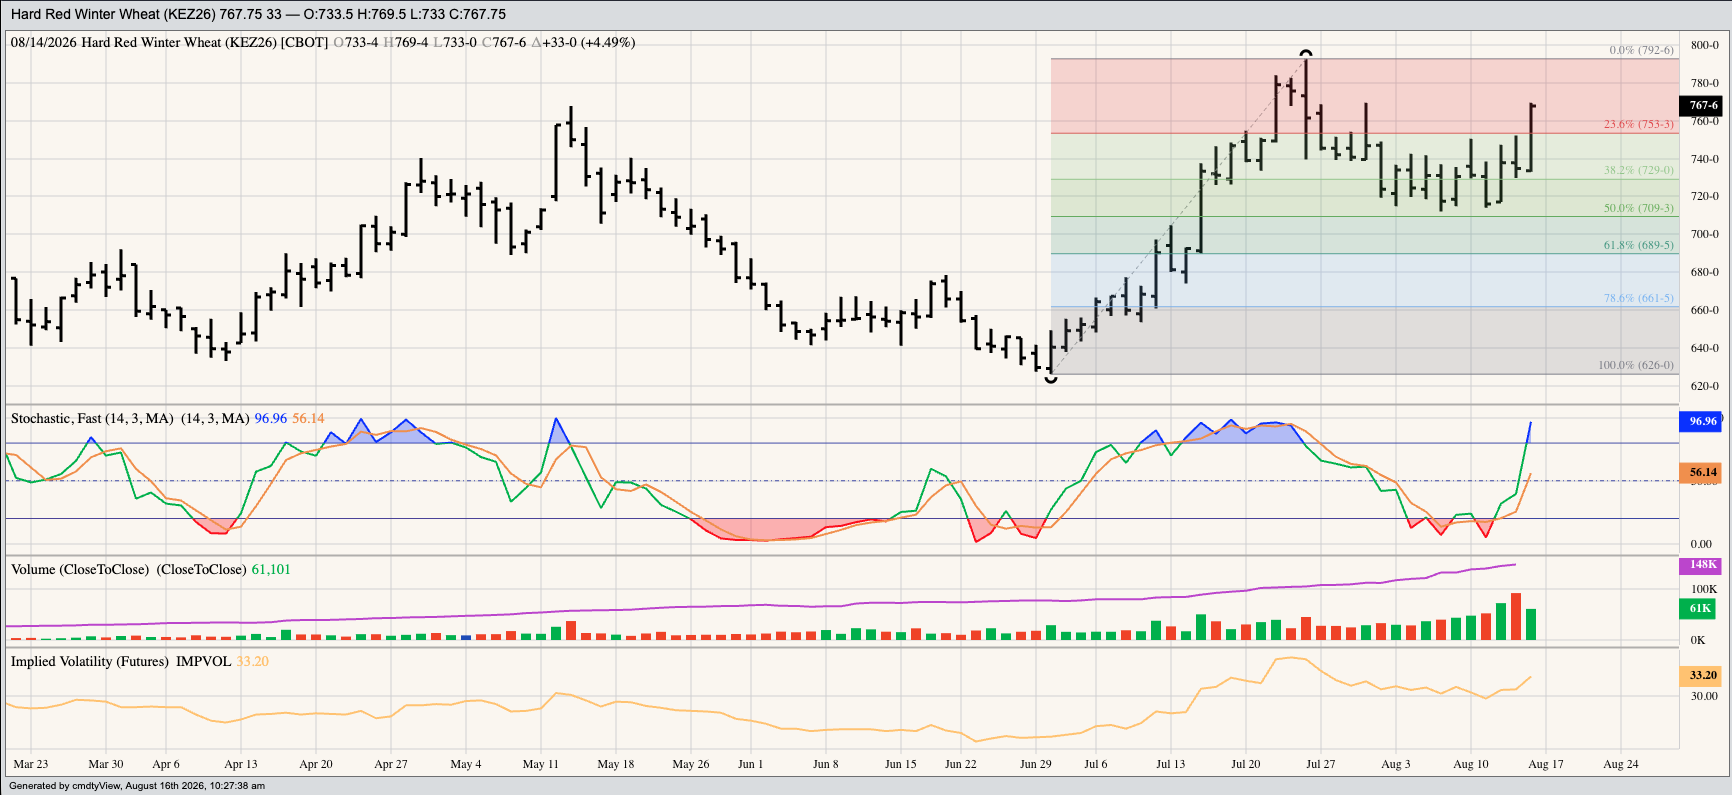Screen dimensions: 1732x795
Task: Select the orange 56.14 stochastic MA badge
Action: 1700,472
